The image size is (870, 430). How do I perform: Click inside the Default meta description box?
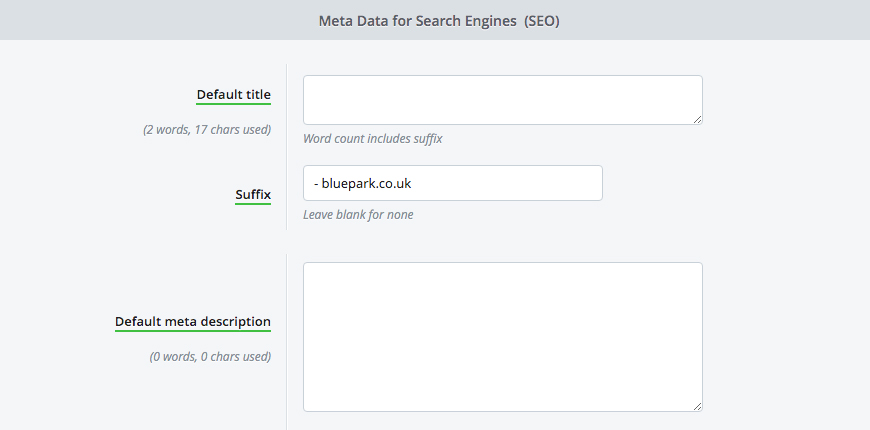click(503, 337)
